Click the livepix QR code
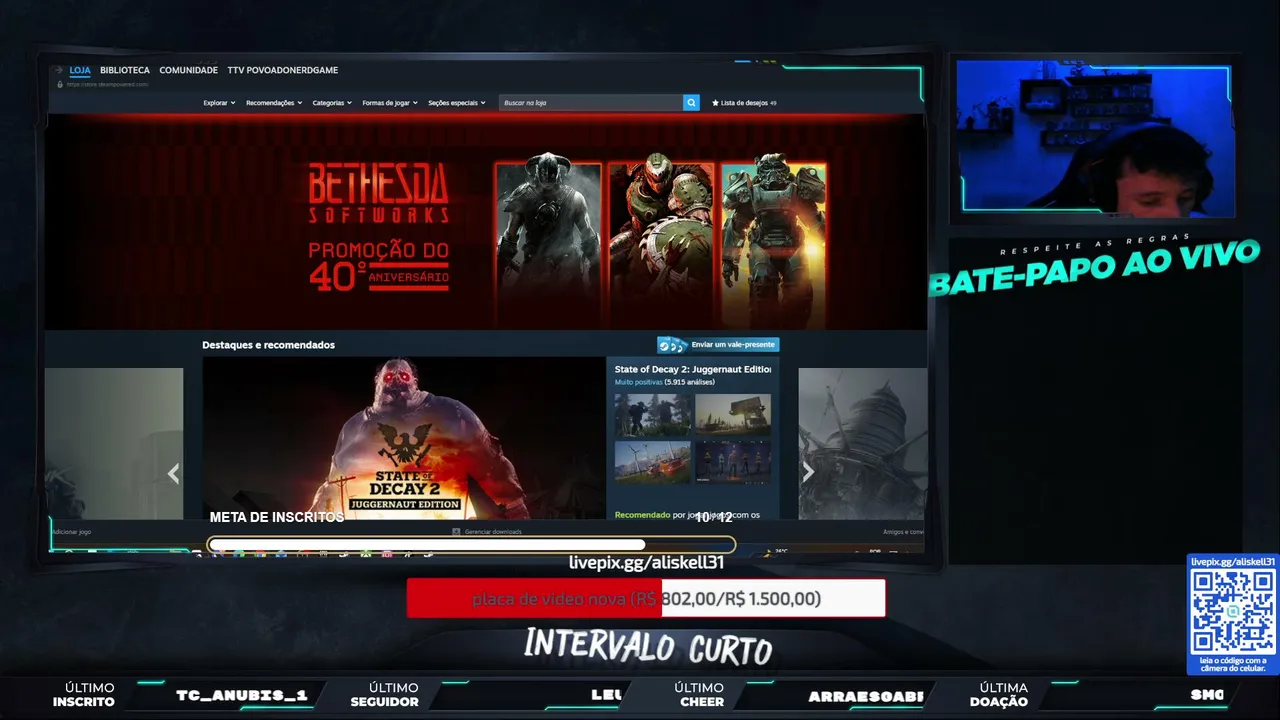Viewport: 1280px width, 720px height. click(1233, 611)
